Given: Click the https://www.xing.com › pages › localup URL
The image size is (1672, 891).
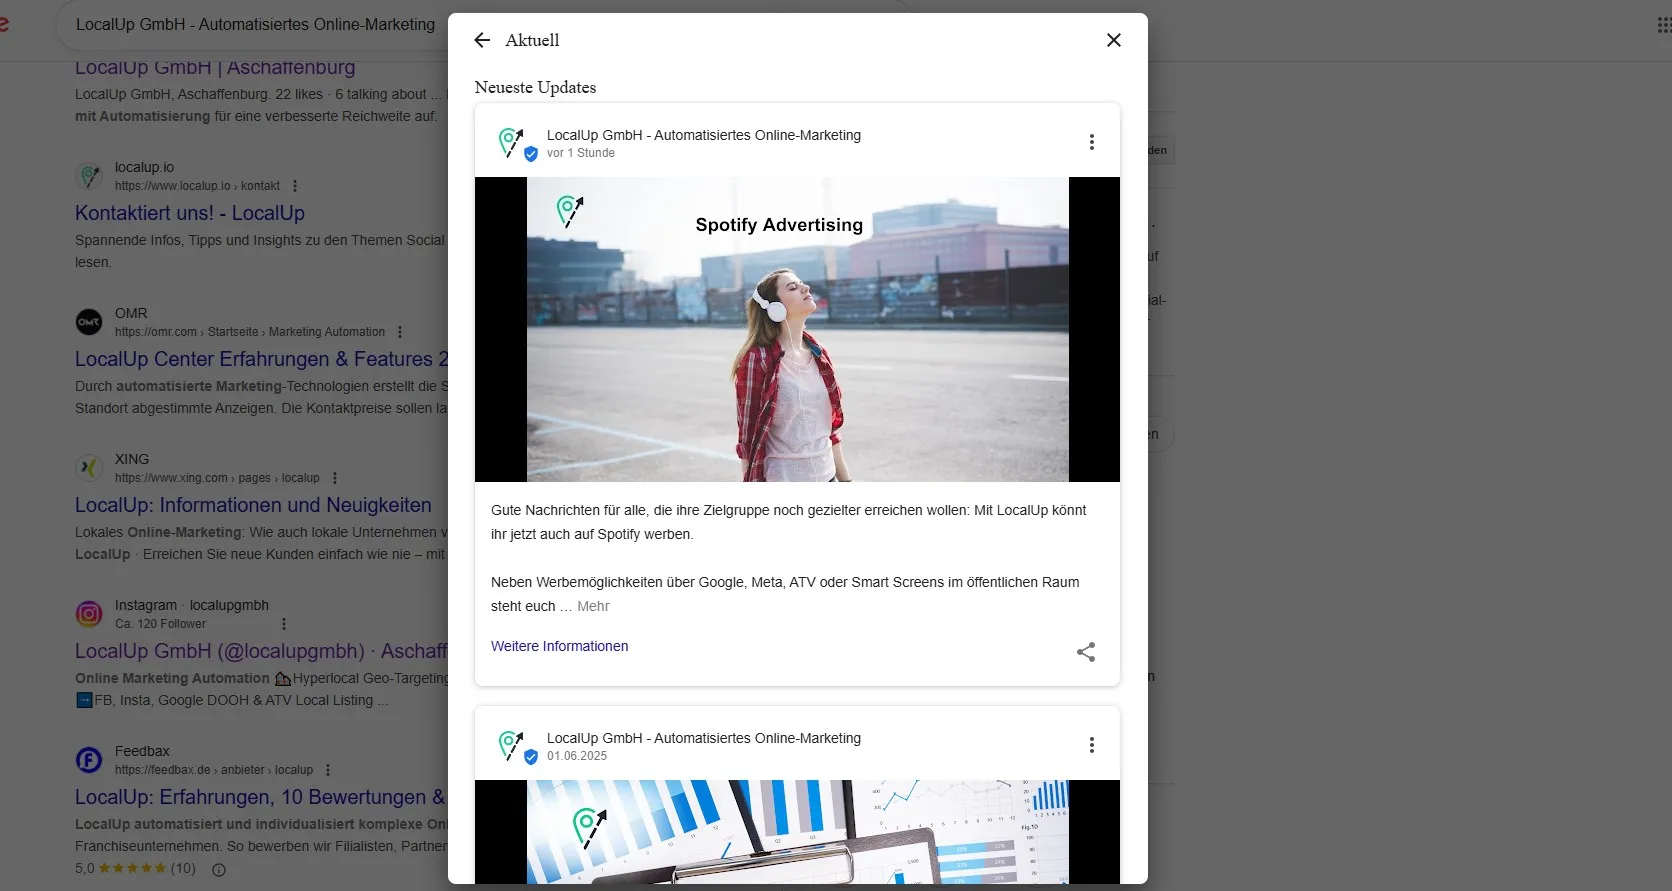Looking at the screenshot, I should coord(217,478).
